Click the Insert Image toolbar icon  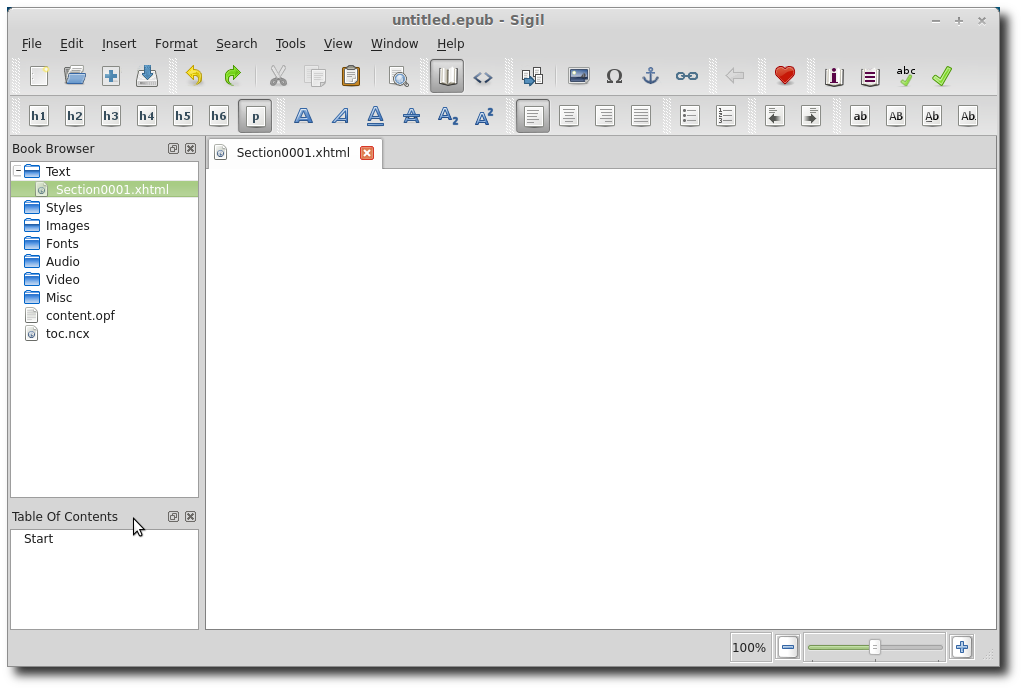tap(578, 76)
